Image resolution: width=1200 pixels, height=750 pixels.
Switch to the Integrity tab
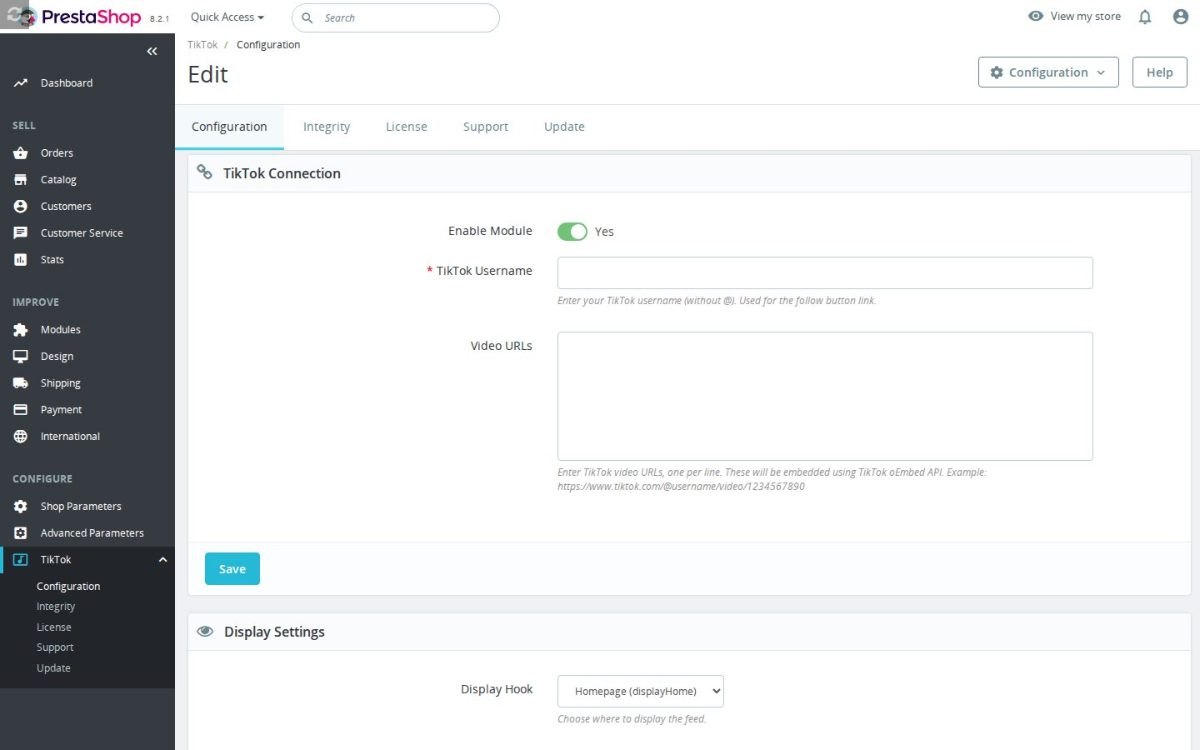pyautogui.click(x=327, y=127)
